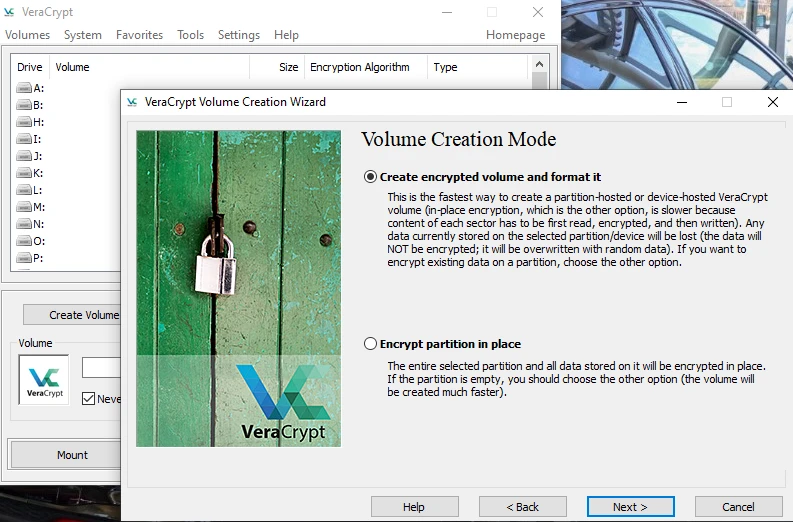Click drive list scrollbar up arrow

click(539, 64)
